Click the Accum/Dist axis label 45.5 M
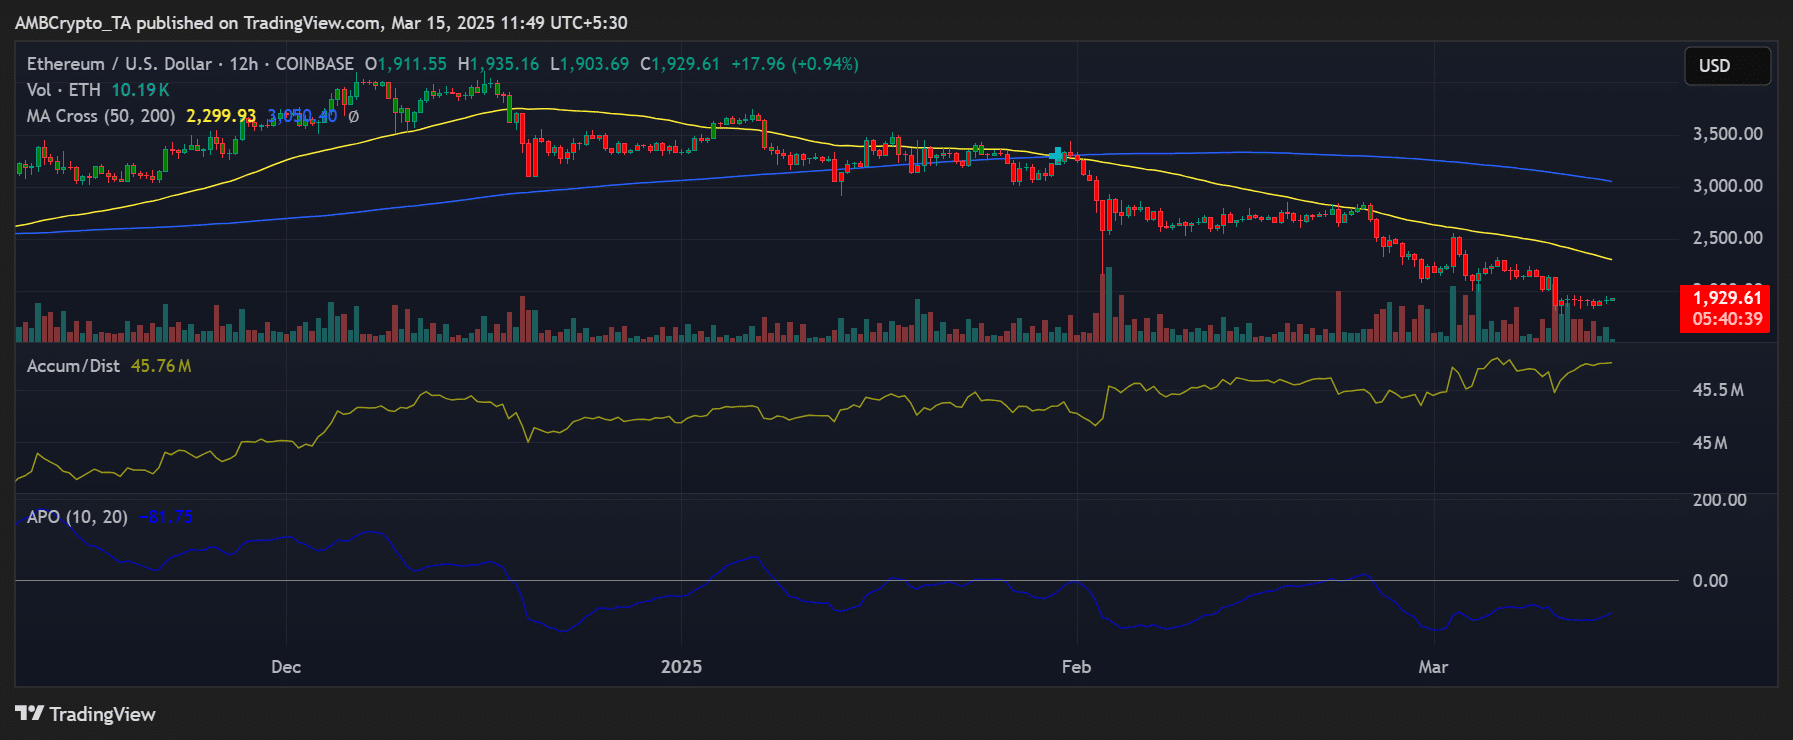This screenshot has width=1793, height=740. tap(1718, 390)
